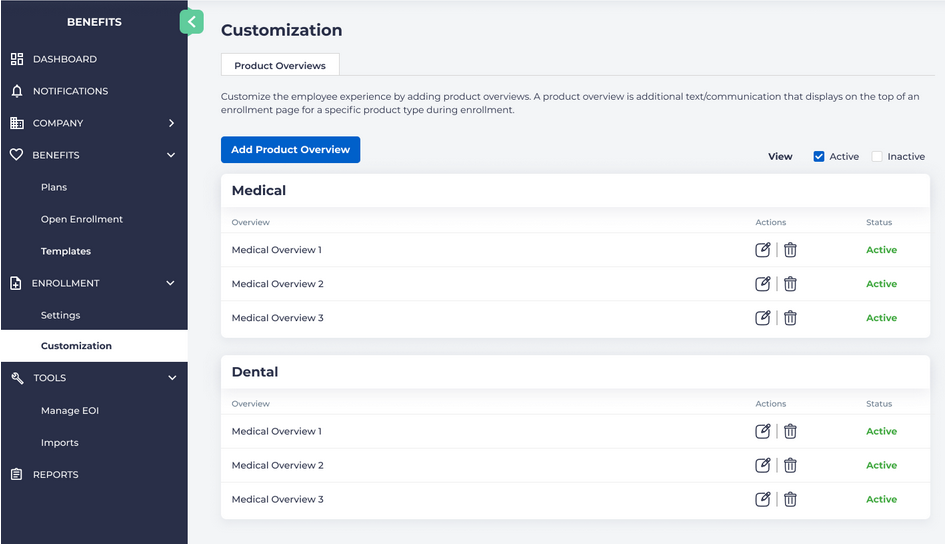Expand the Company menu chevron
The image size is (945, 544).
171,123
